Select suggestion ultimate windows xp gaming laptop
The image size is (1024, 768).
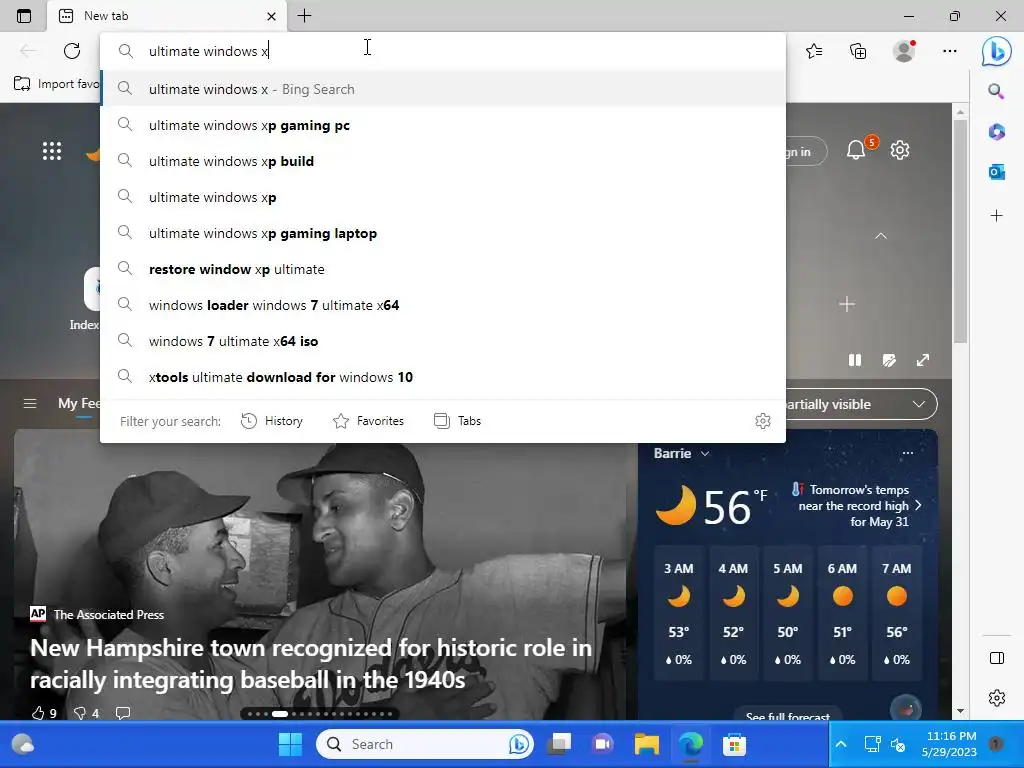point(443,233)
